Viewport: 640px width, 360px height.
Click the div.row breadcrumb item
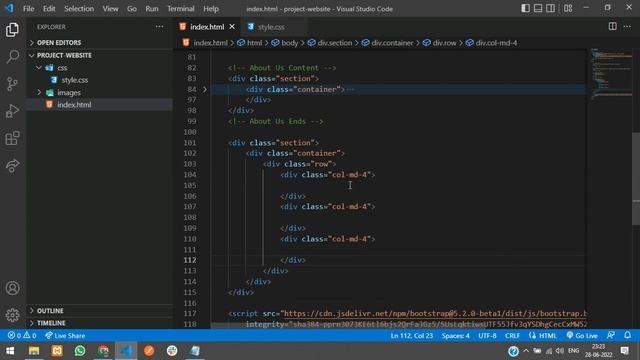click(x=444, y=43)
